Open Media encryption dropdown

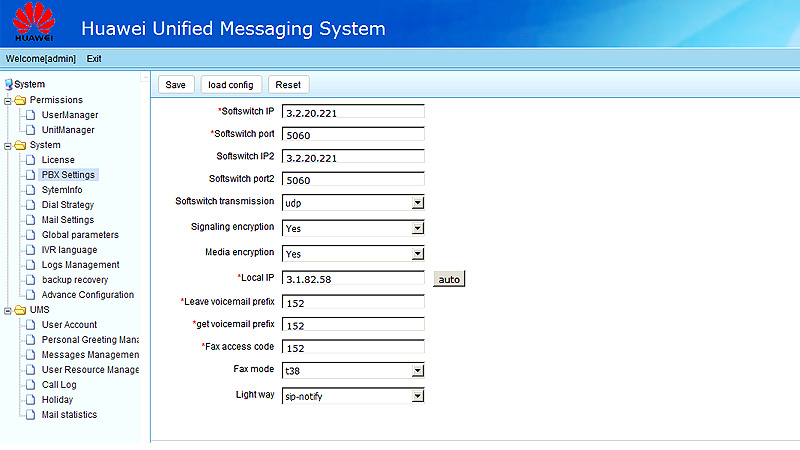418,254
